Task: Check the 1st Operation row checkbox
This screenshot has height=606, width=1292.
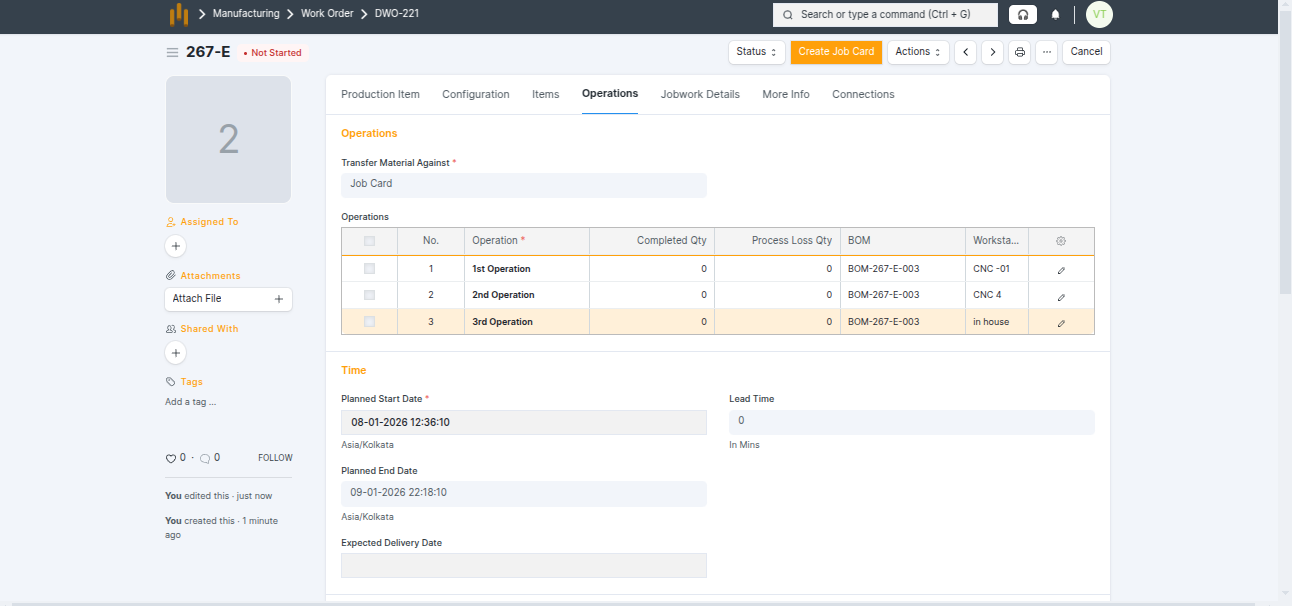Action: (x=369, y=269)
